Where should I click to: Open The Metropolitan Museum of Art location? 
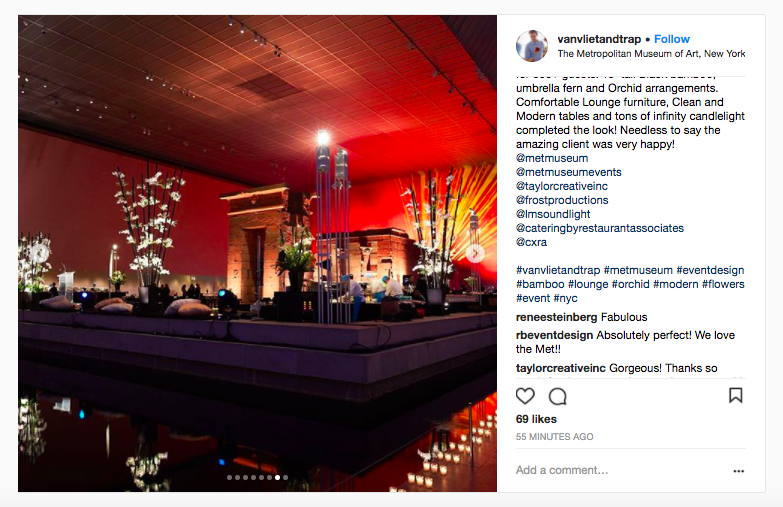[651, 53]
